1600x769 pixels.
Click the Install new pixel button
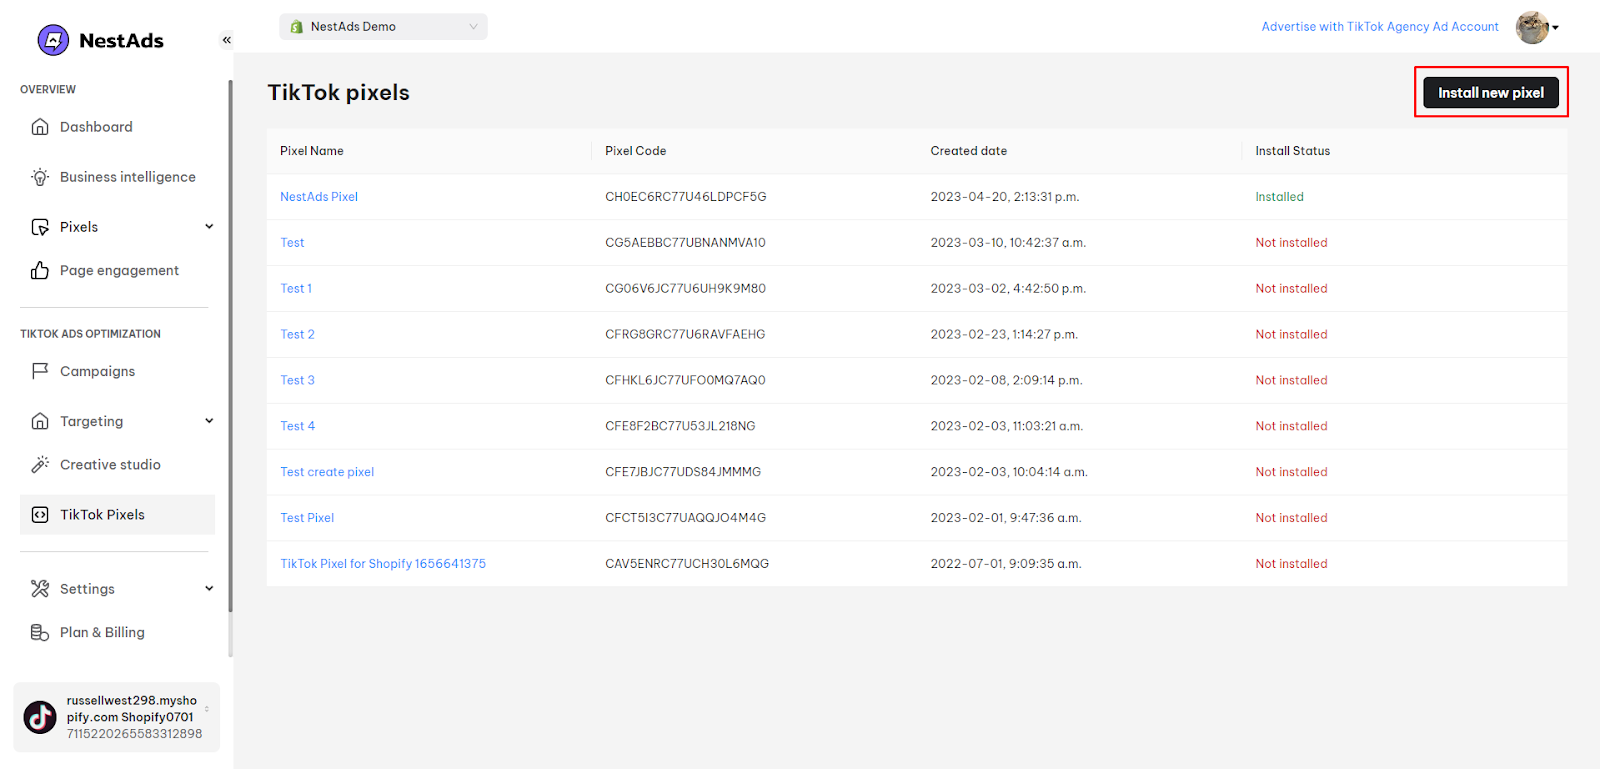click(x=1491, y=92)
